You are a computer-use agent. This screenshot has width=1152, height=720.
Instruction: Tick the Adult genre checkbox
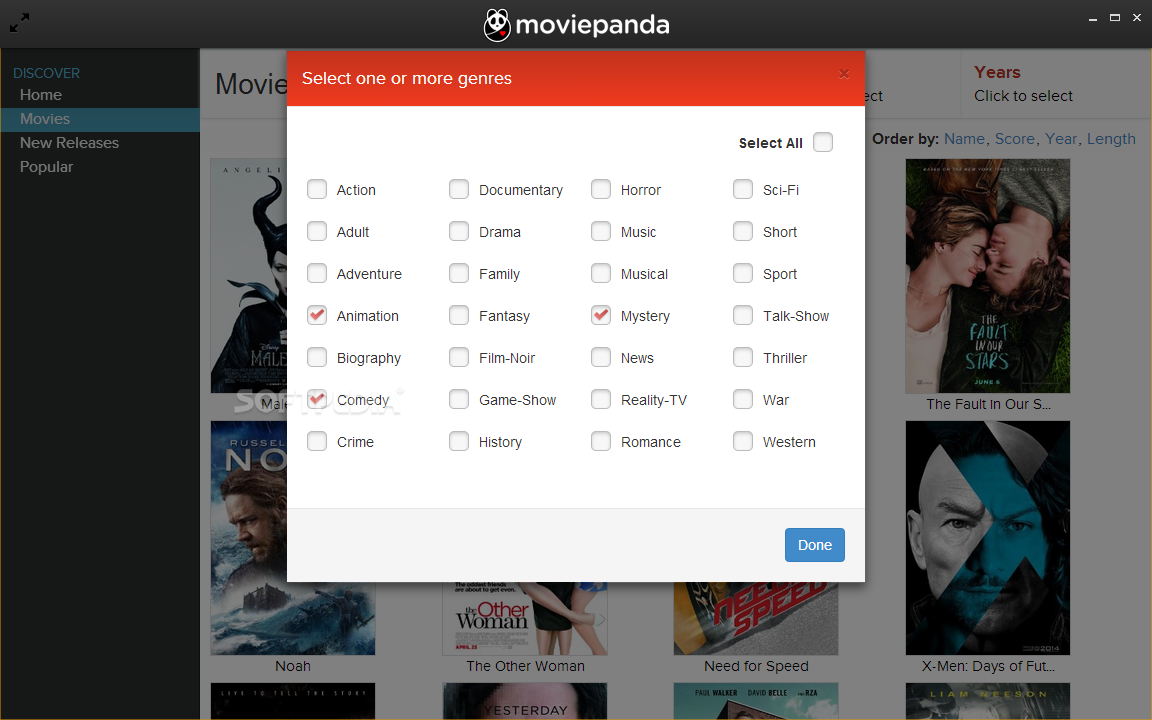[317, 231]
